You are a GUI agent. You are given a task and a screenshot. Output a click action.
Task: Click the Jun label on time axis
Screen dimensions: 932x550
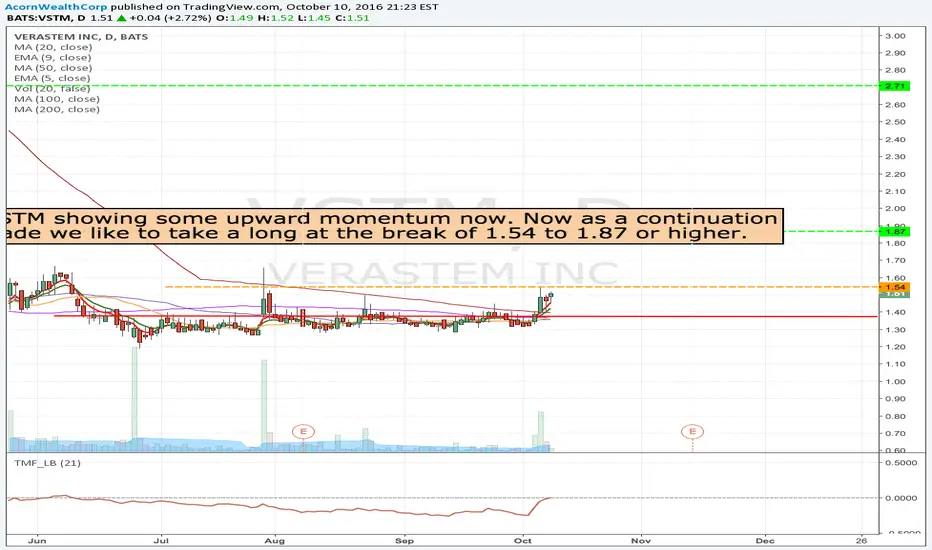click(x=37, y=540)
